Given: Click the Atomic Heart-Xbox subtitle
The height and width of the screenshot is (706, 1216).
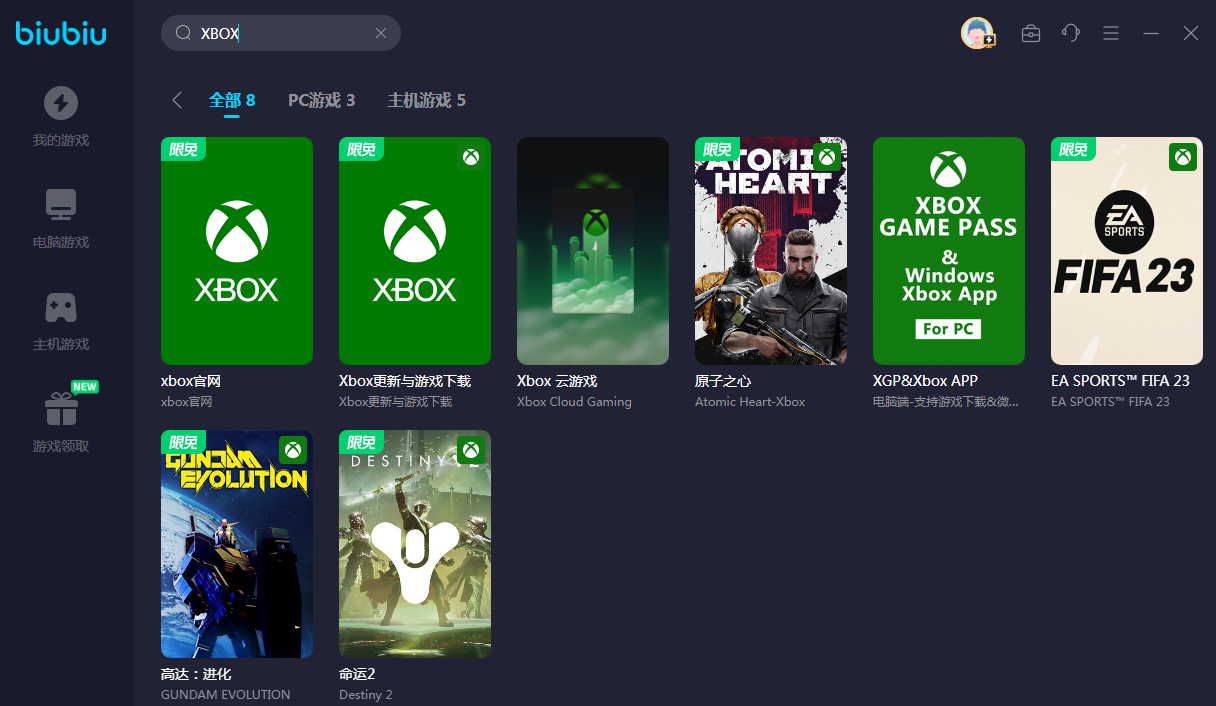Looking at the screenshot, I should tap(750, 402).
